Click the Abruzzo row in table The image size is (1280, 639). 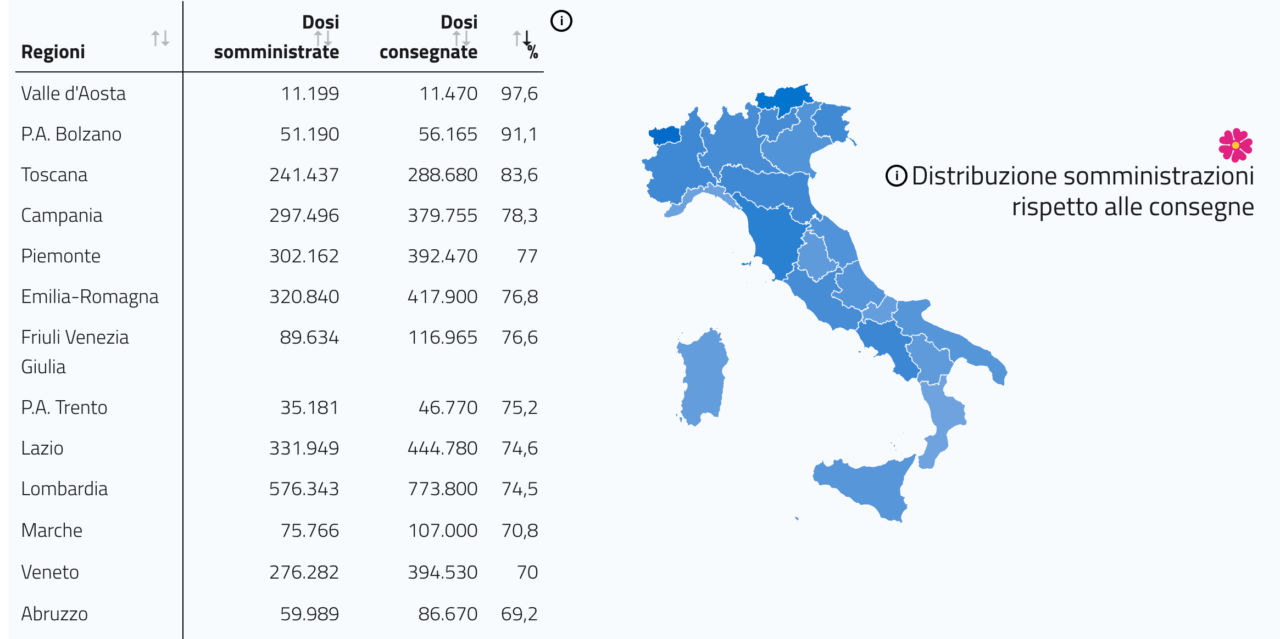279,613
